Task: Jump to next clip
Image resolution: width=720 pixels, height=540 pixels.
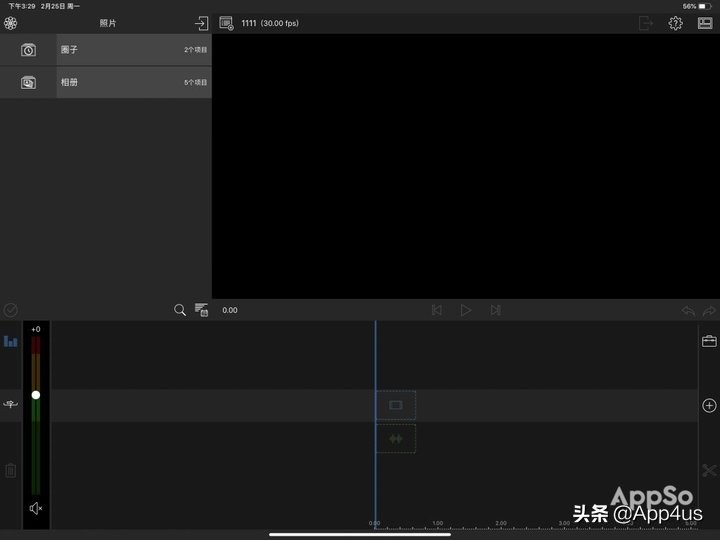Action: [x=495, y=310]
